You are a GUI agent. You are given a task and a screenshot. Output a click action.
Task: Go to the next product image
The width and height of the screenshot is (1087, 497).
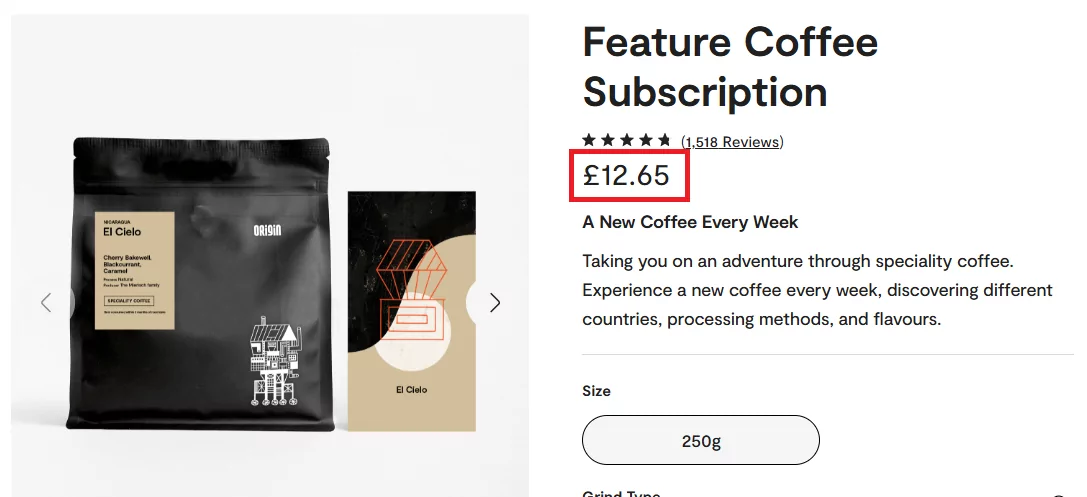pyautogui.click(x=494, y=302)
